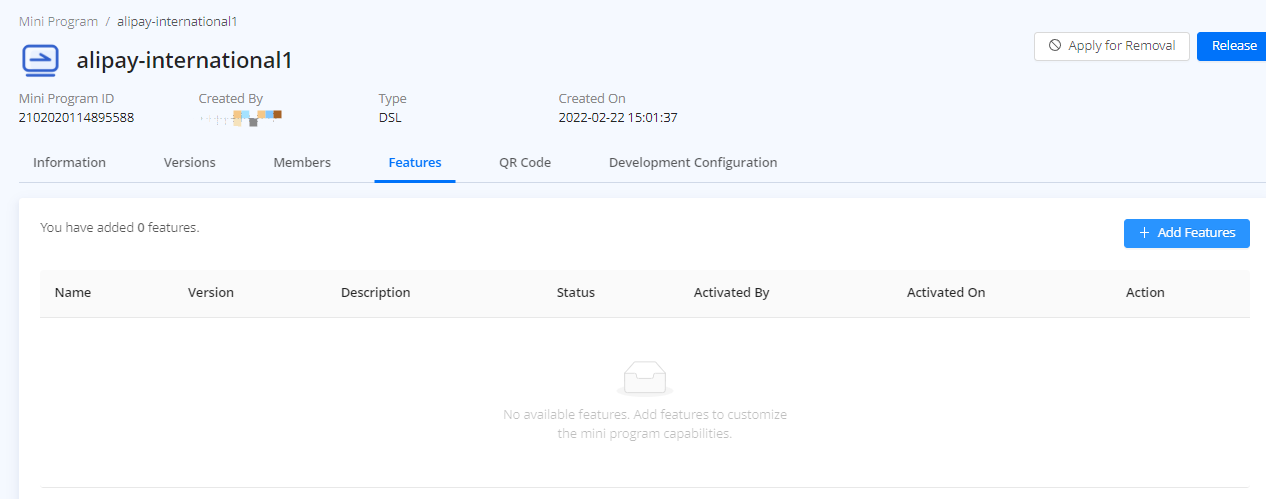This screenshot has height=499, width=1266.
Task: Click the Created By user avatar
Action: (241, 118)
